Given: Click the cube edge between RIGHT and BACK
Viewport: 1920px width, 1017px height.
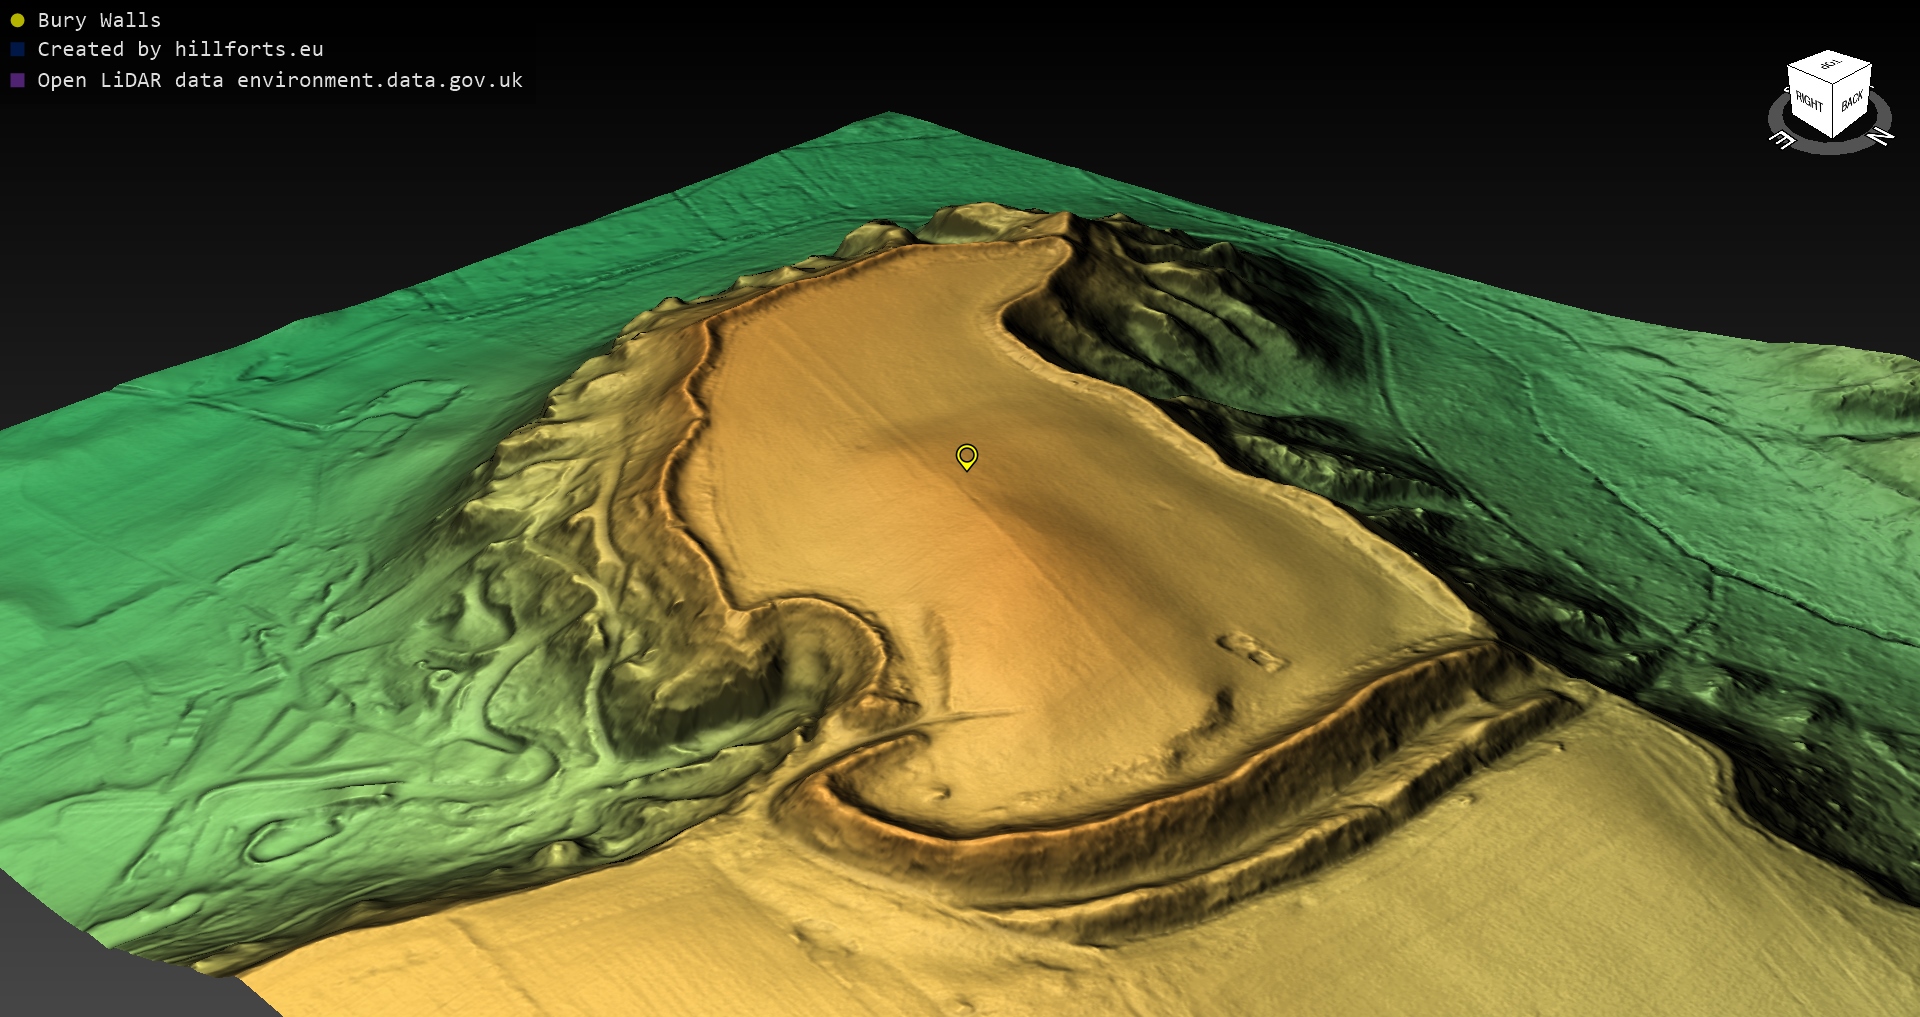Looking at the screenshot, I should [x=1832, y=112].
